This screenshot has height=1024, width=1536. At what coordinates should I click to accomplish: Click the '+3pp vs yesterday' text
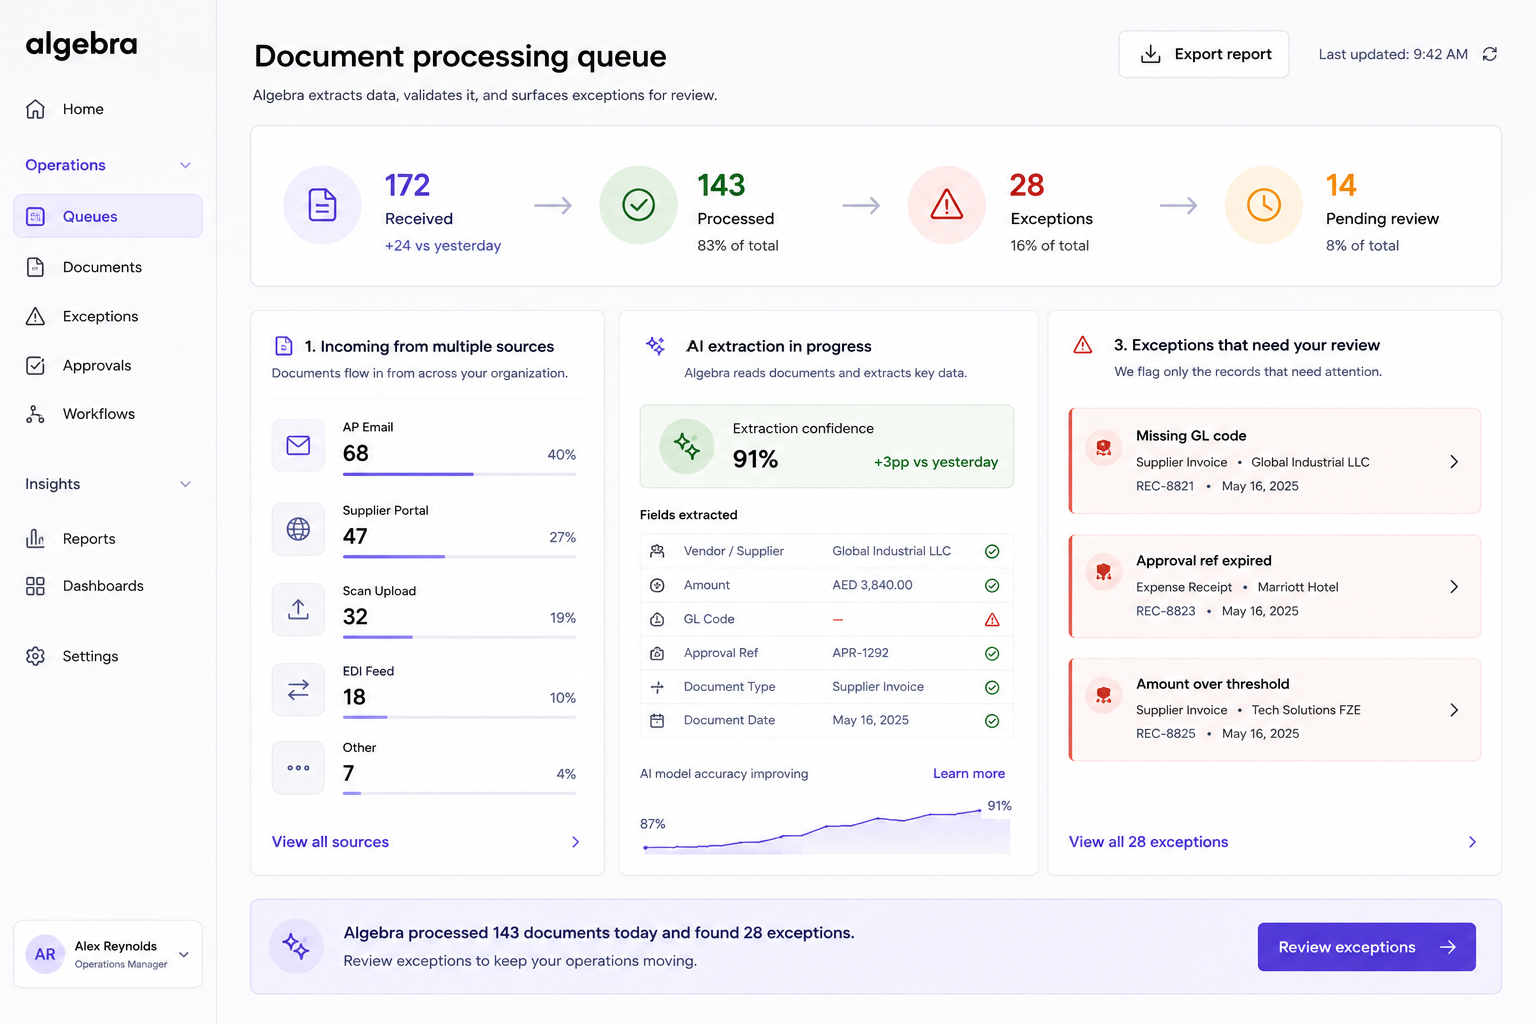[x=936, y=462]
